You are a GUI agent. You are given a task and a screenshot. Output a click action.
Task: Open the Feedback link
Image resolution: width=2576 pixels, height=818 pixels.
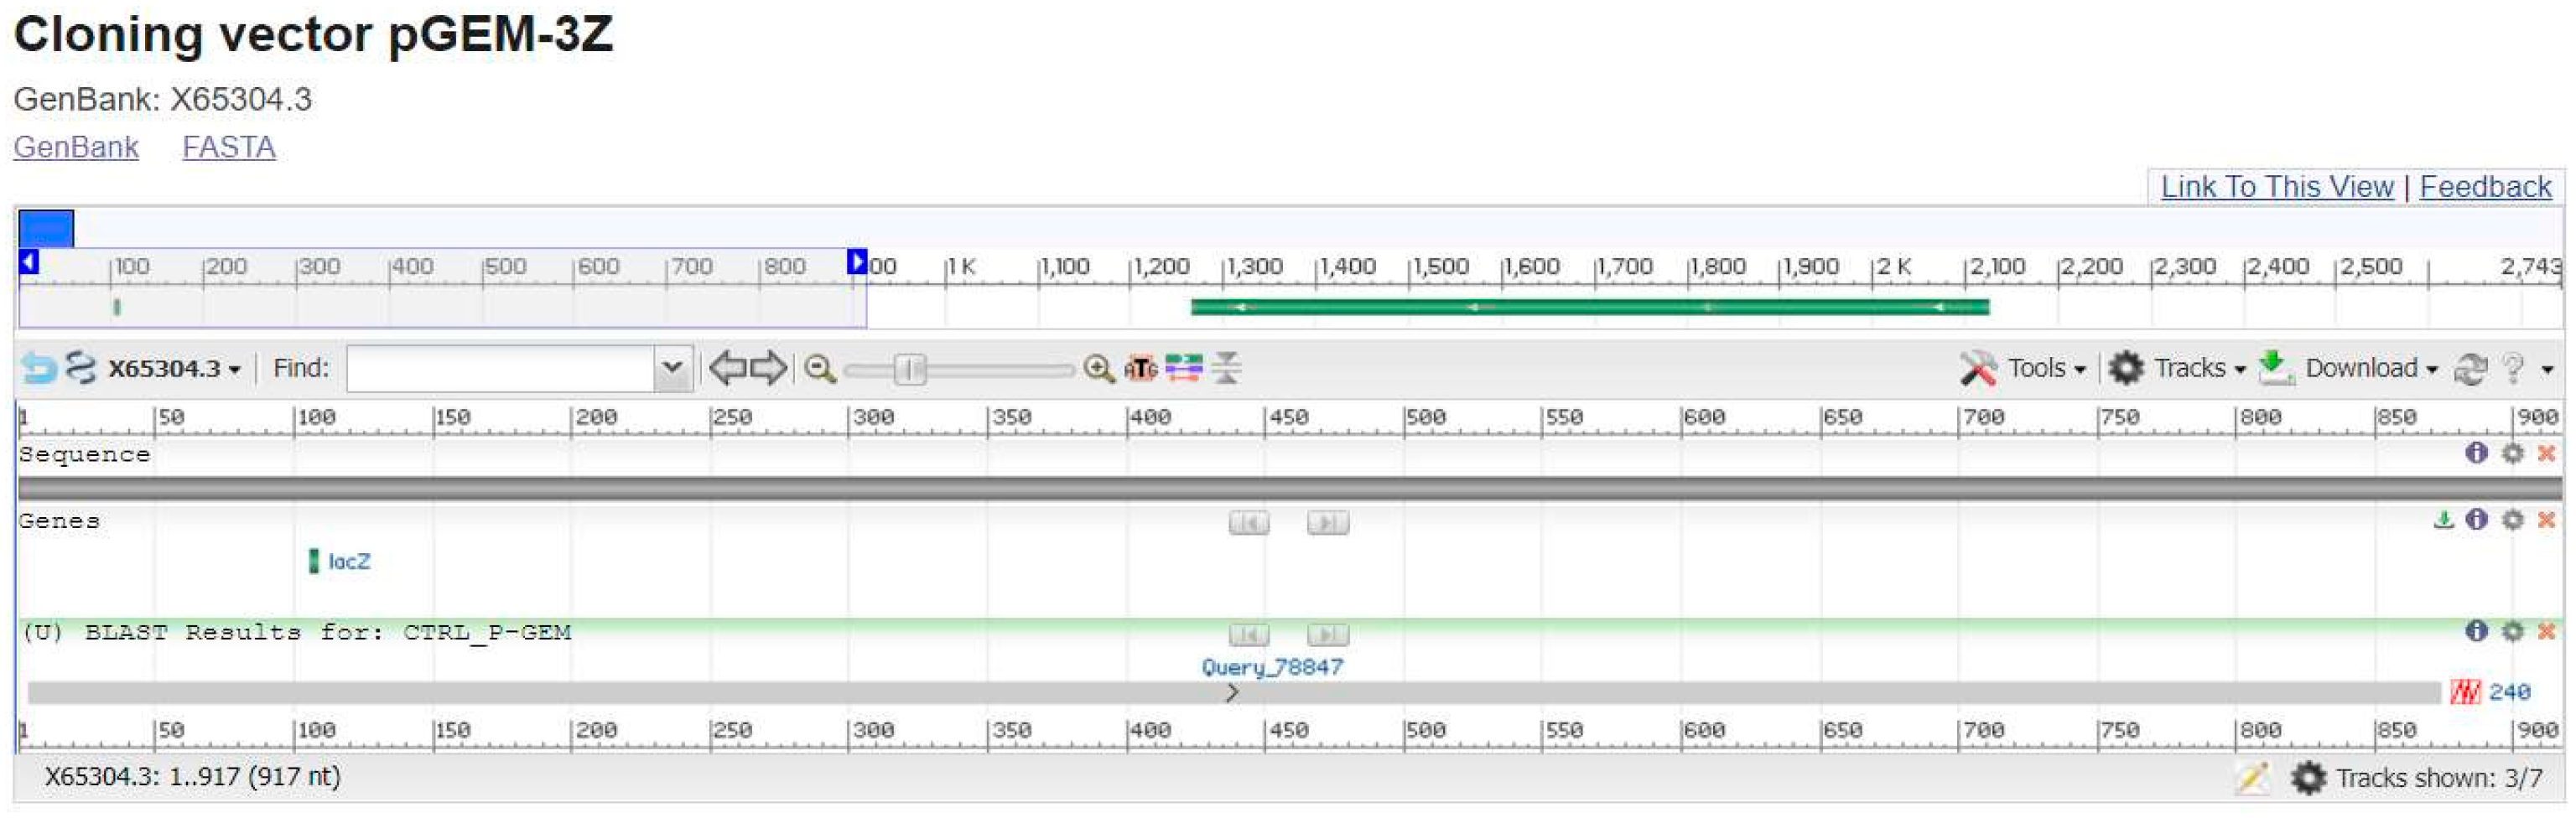click(2485, 187)
